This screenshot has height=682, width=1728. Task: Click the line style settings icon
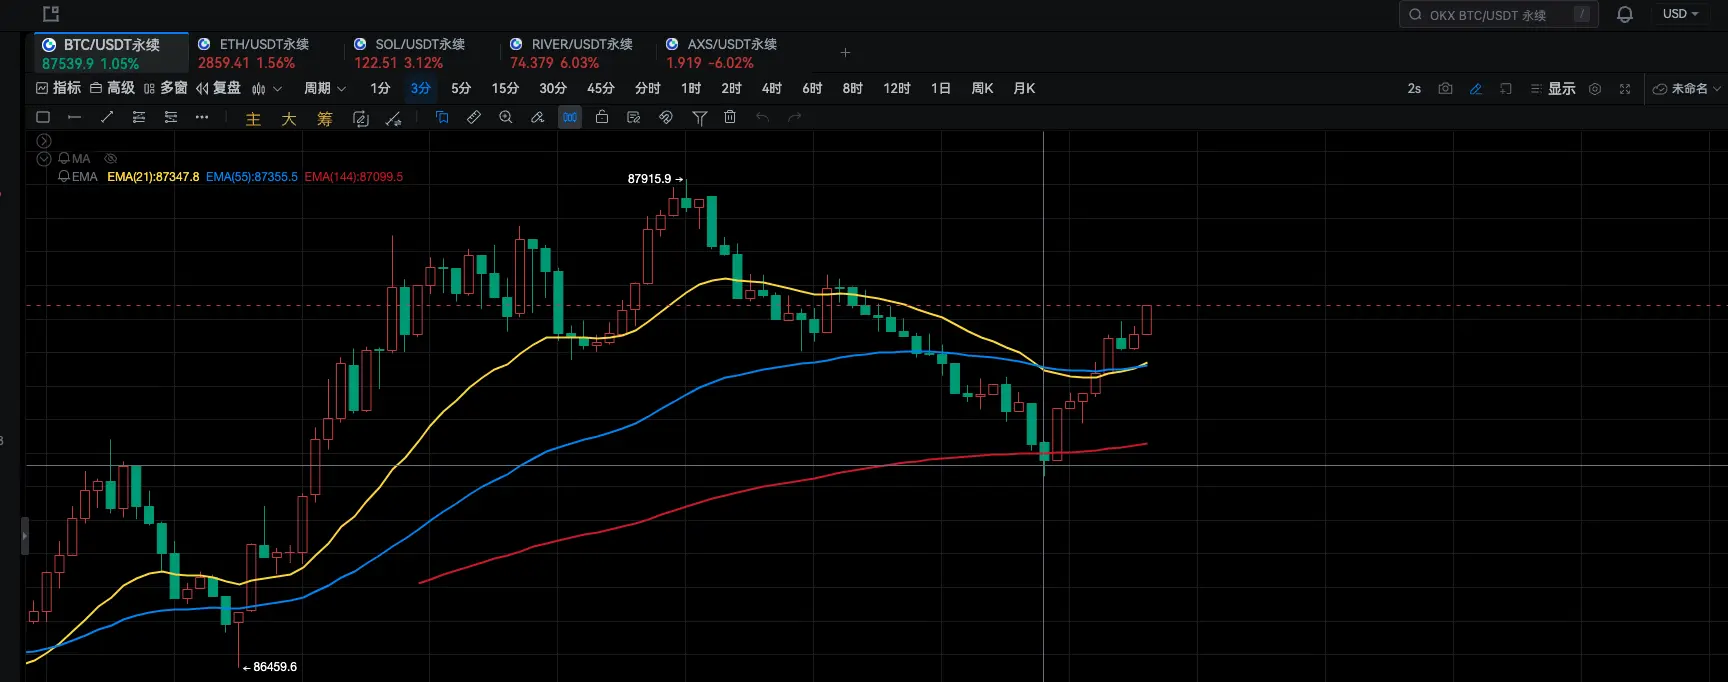click(393, 119)
